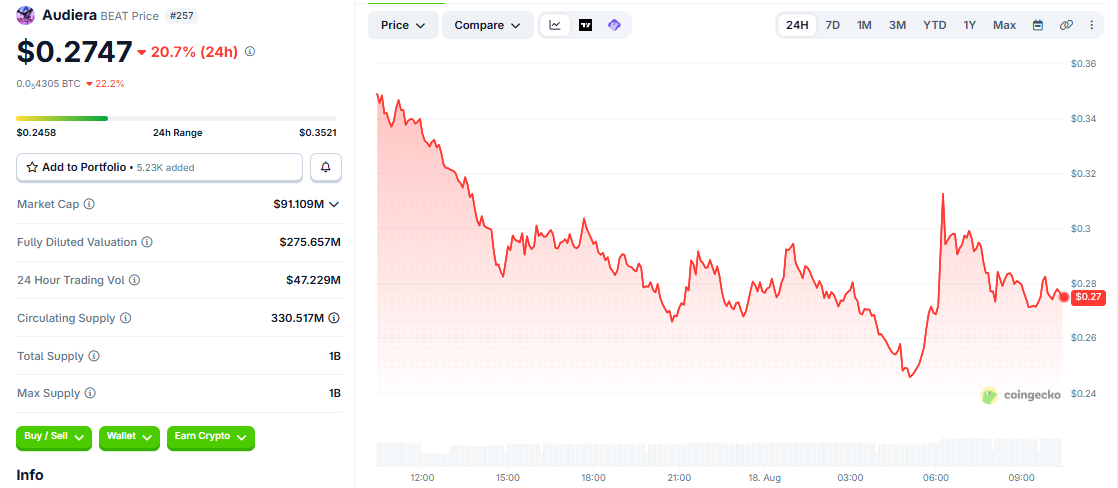Click the 24h Range progress bar
Image resolution: width=1118 pixels, height=488 pixels.
click(176, 118)
